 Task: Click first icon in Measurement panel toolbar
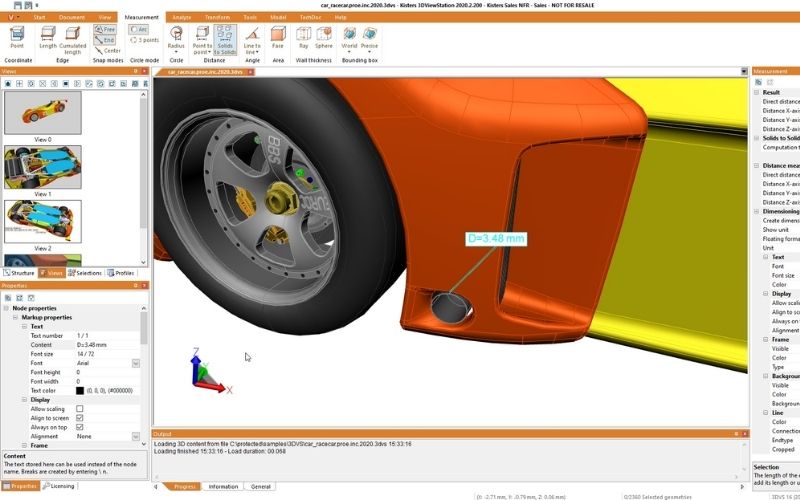[759, 82]
